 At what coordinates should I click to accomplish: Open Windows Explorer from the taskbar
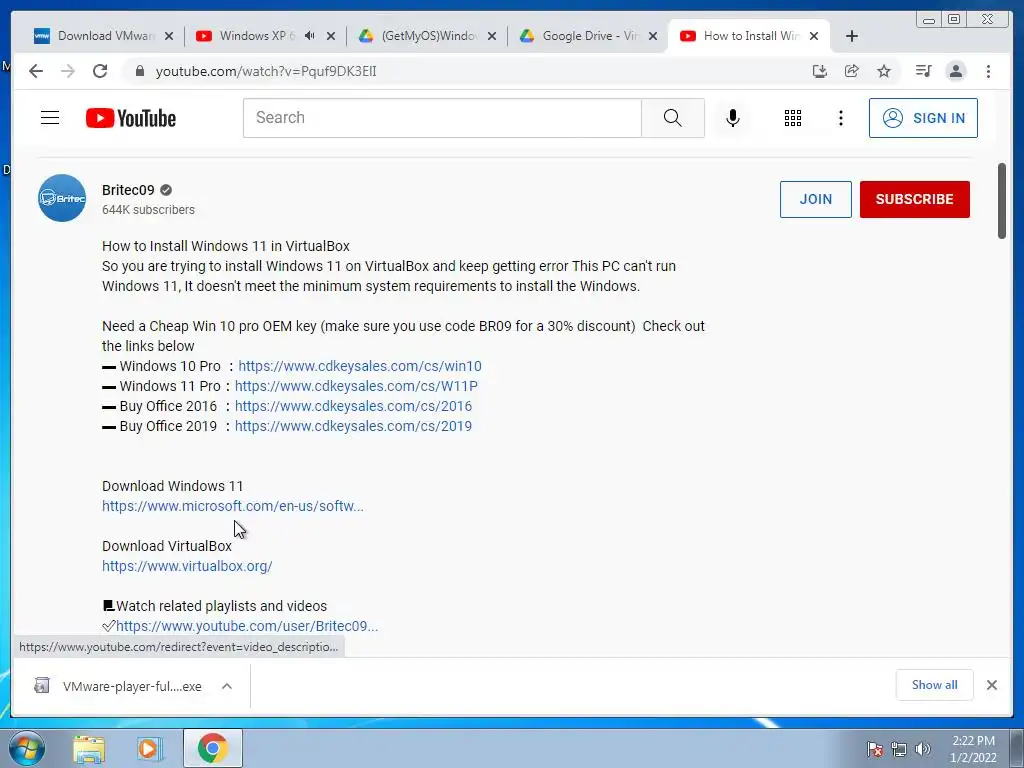[x=89, y=748]
